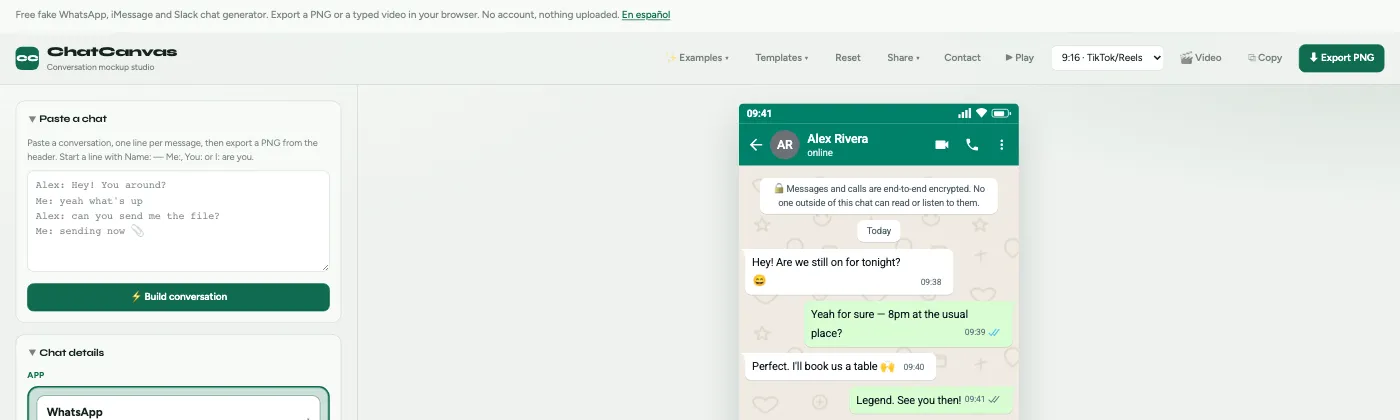Open the three-dot chat menu
Viewport: 1400px width, 420px height.
(1002, 145)
